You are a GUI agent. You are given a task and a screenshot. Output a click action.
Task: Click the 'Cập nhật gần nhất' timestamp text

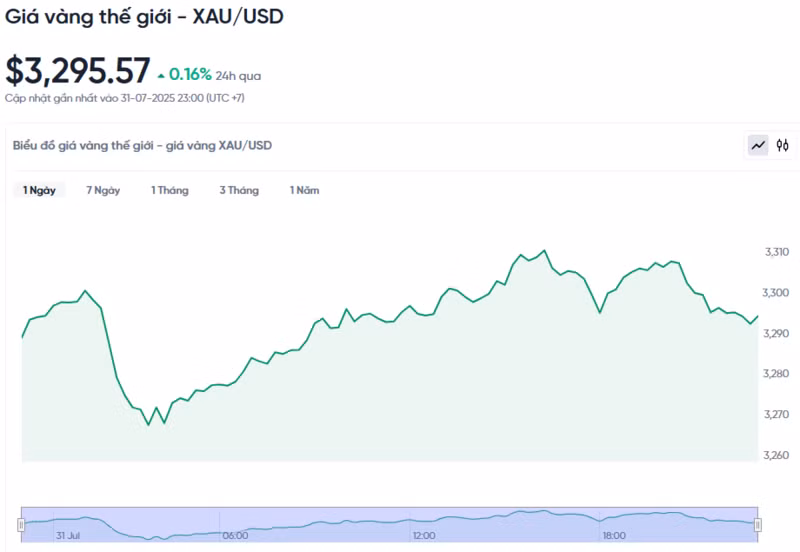pyautogui.click(x=124, y=98)
